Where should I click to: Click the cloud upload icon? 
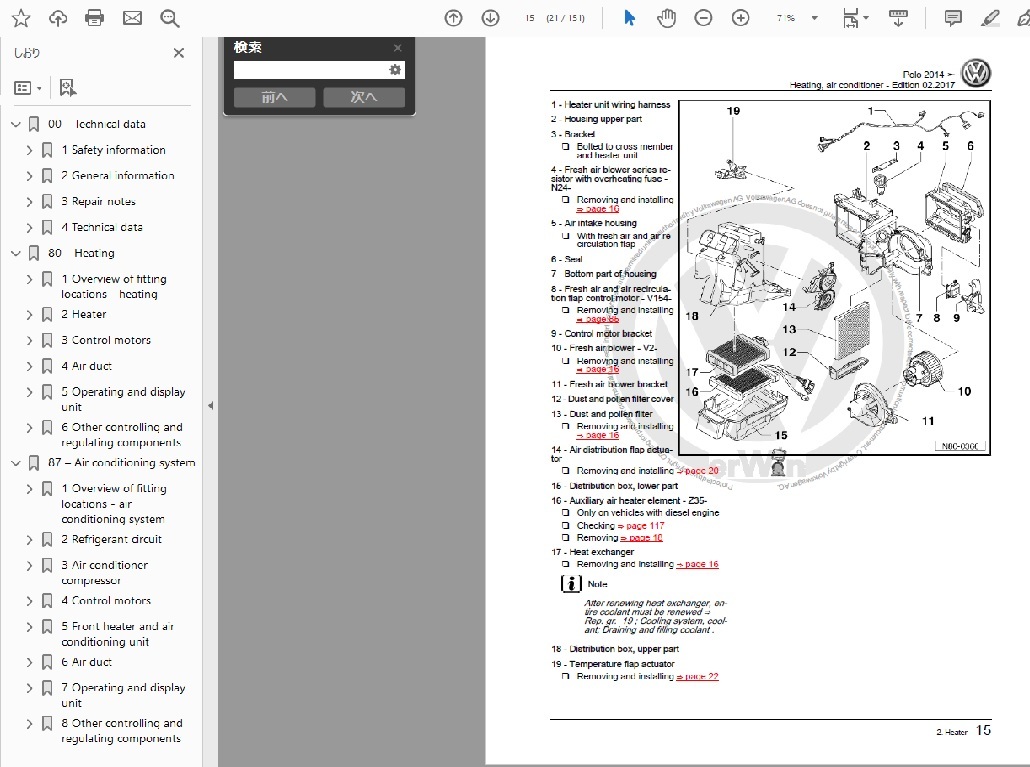coord(58,18)
